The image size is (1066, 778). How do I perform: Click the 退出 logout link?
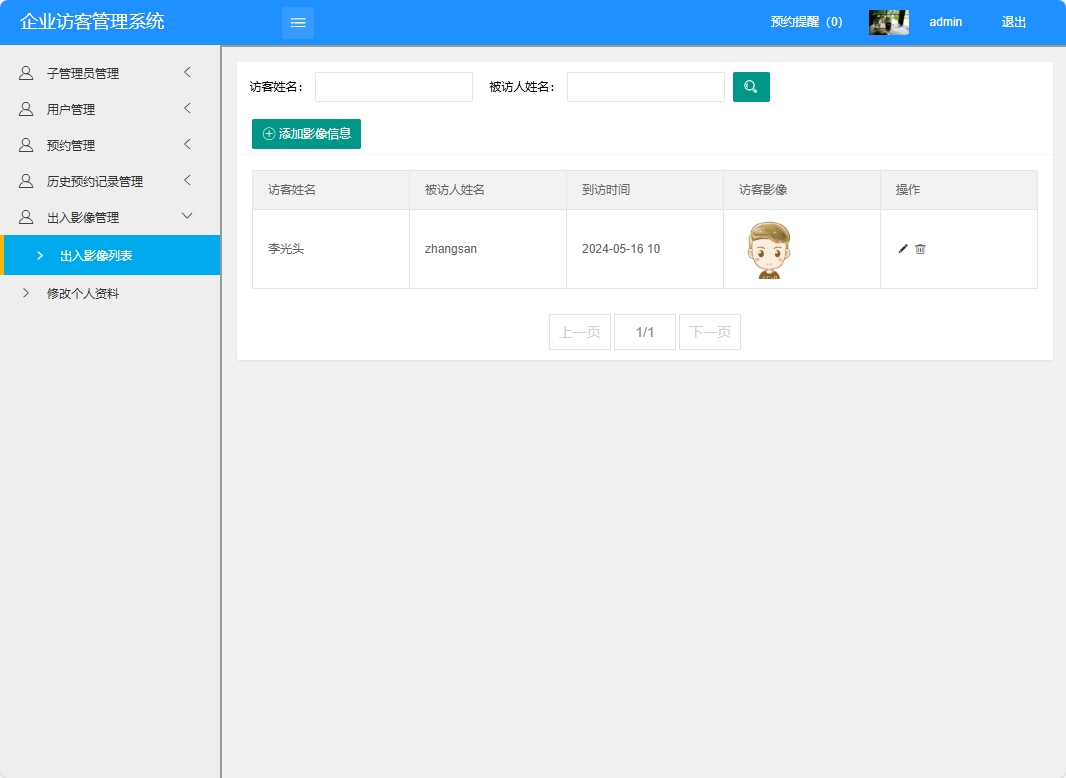tap(1013, 21)
